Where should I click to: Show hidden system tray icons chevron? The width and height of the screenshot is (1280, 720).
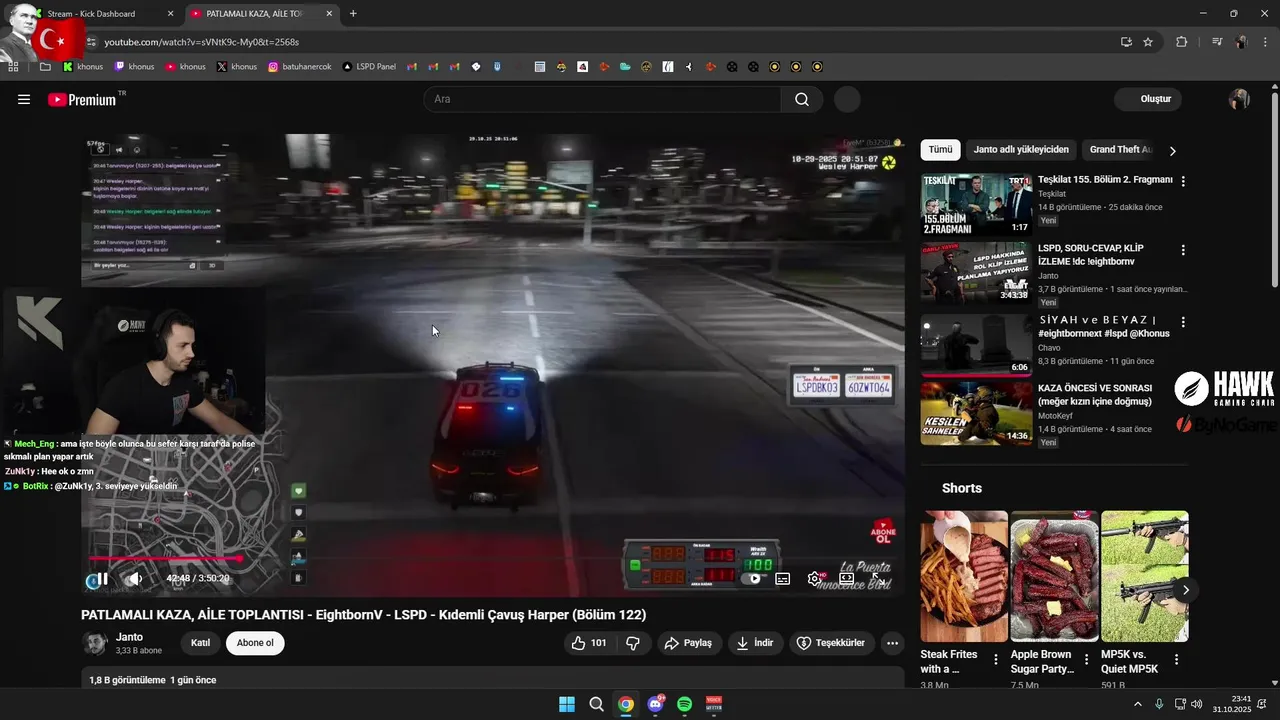coord(1137,704)
